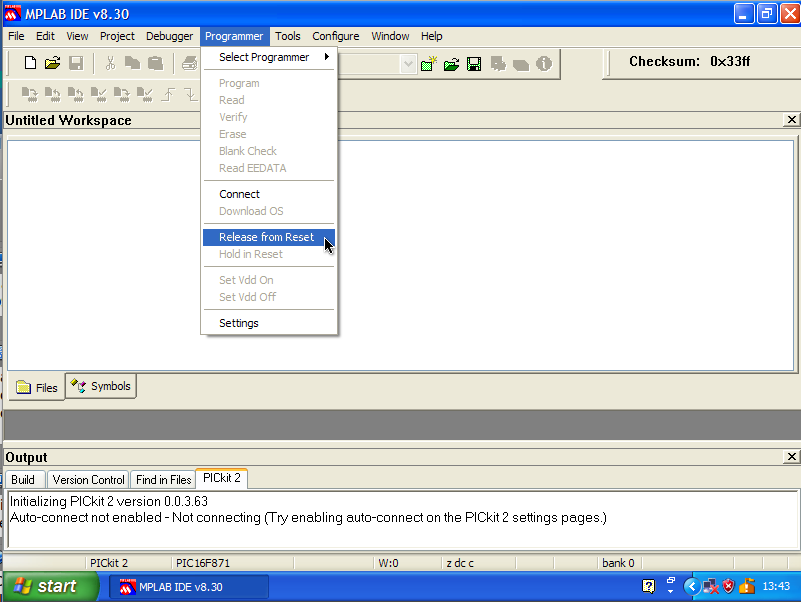801x602 pixels.
Task: Open the Debugger menu
Action: pos(170,36)
